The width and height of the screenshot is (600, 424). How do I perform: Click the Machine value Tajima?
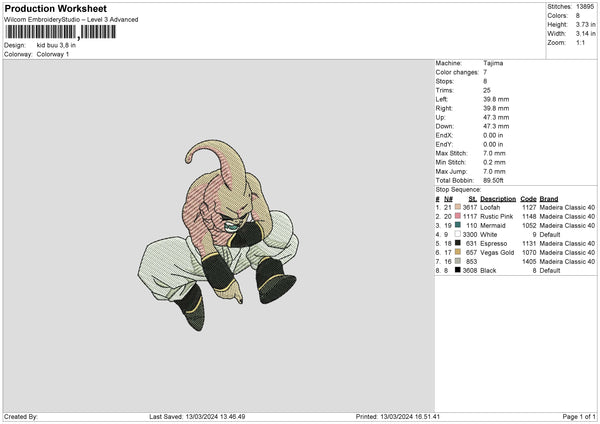(493, 63)
